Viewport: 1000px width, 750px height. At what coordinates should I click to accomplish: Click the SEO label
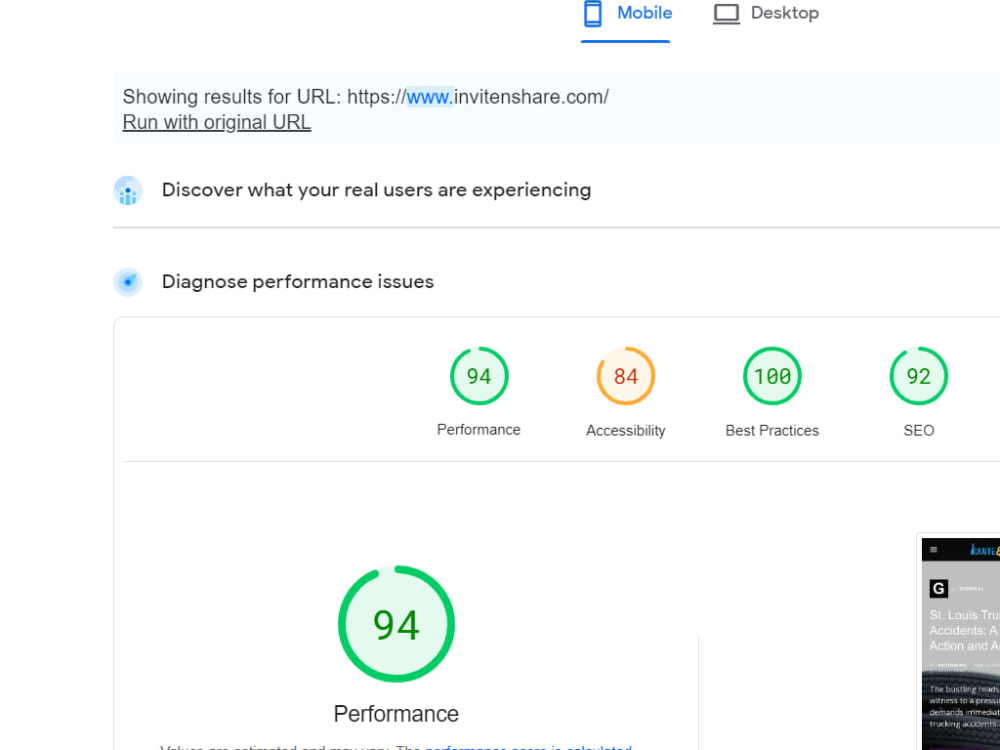coord(918,430)
